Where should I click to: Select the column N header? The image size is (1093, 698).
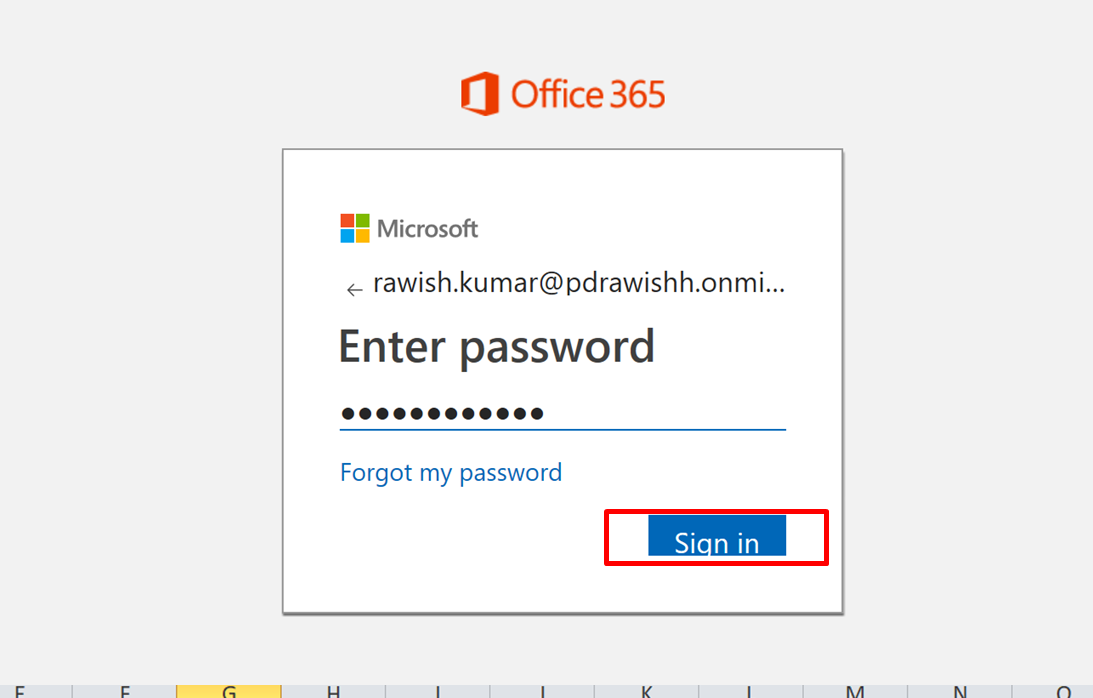pyautogui.click(x=959, y=691)
